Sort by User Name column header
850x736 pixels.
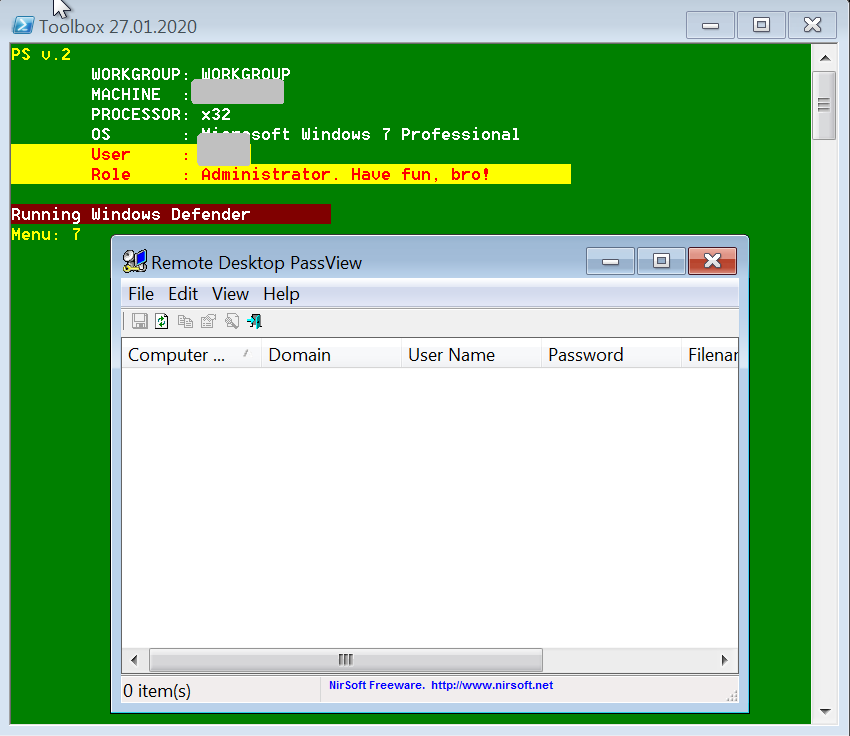(471, 354)
